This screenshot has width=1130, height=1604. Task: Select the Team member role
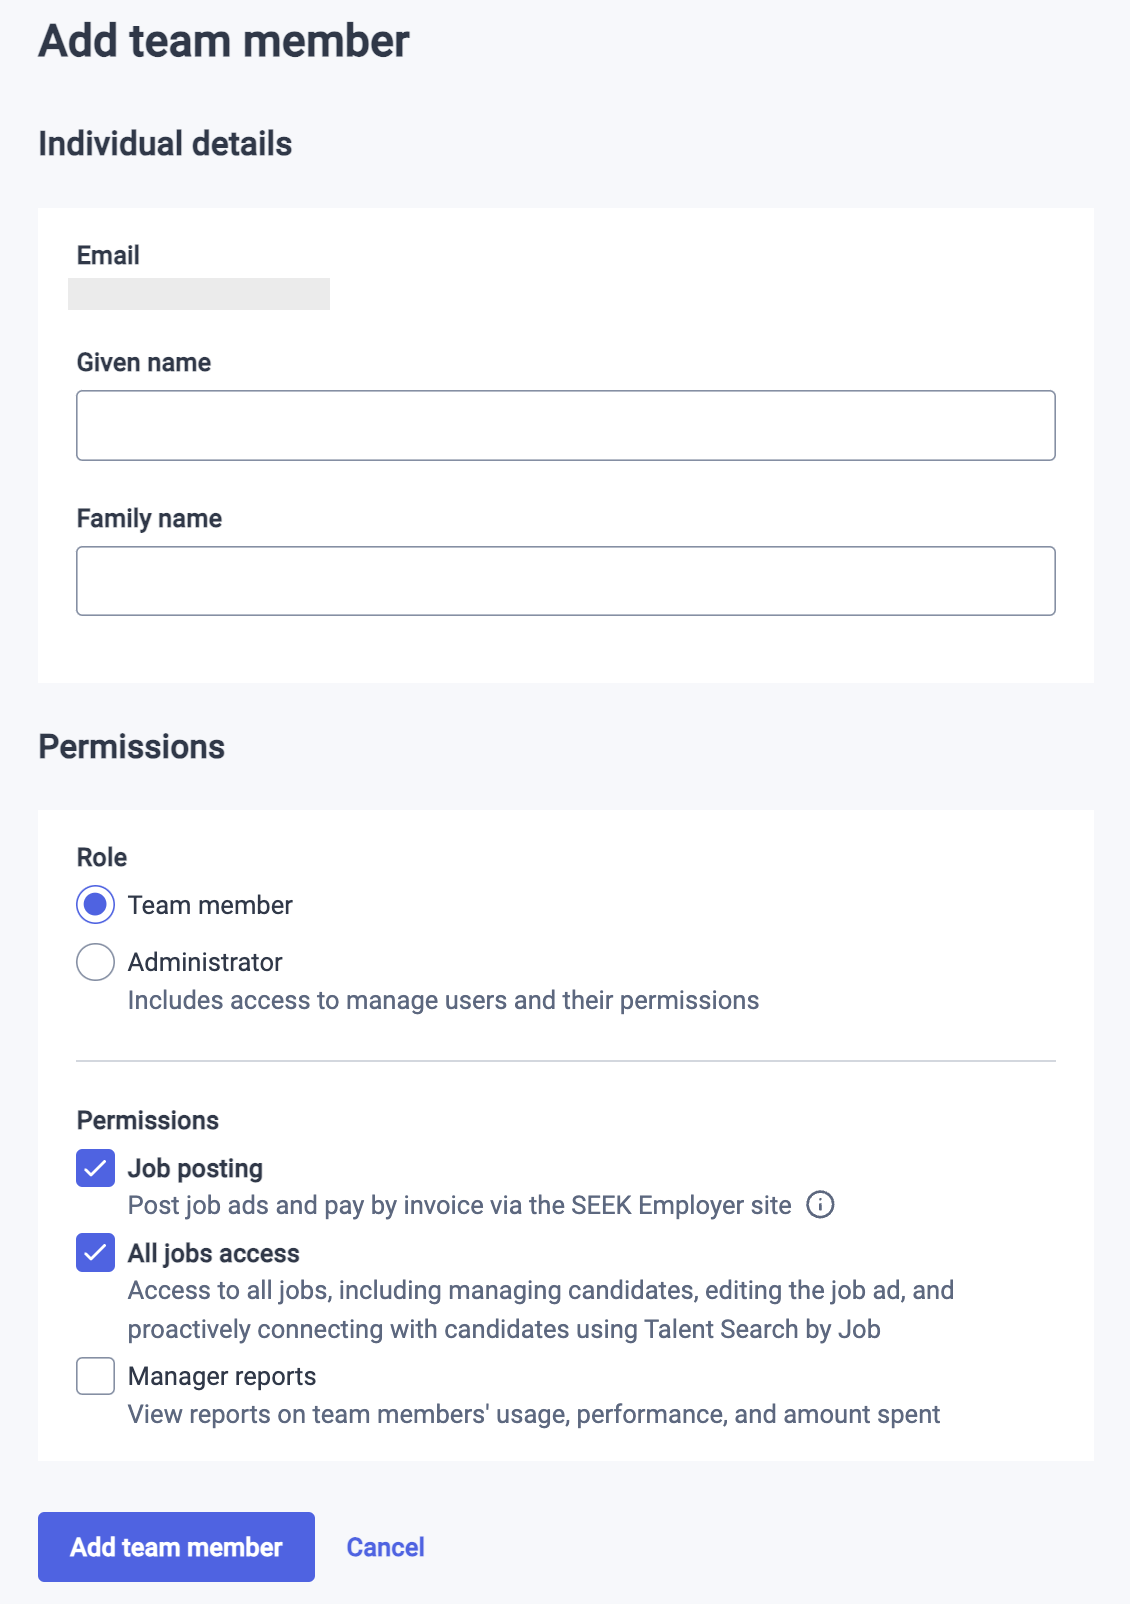click(x=95, y=905)
